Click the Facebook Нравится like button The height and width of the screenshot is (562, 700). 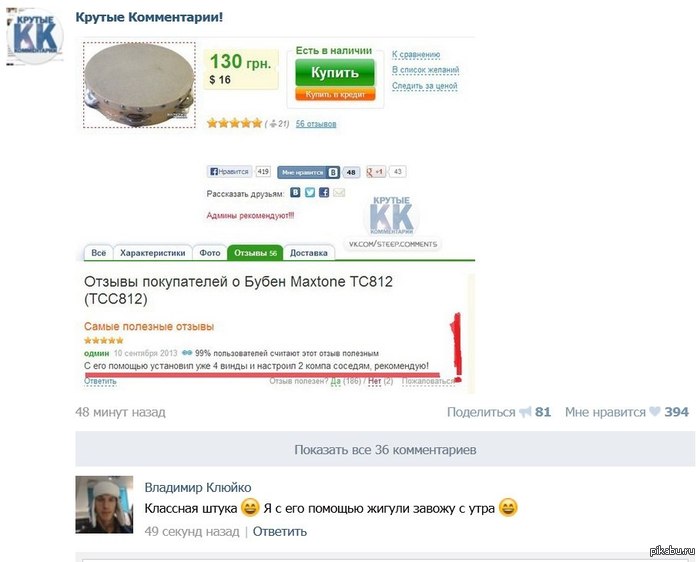click(229, 171)
